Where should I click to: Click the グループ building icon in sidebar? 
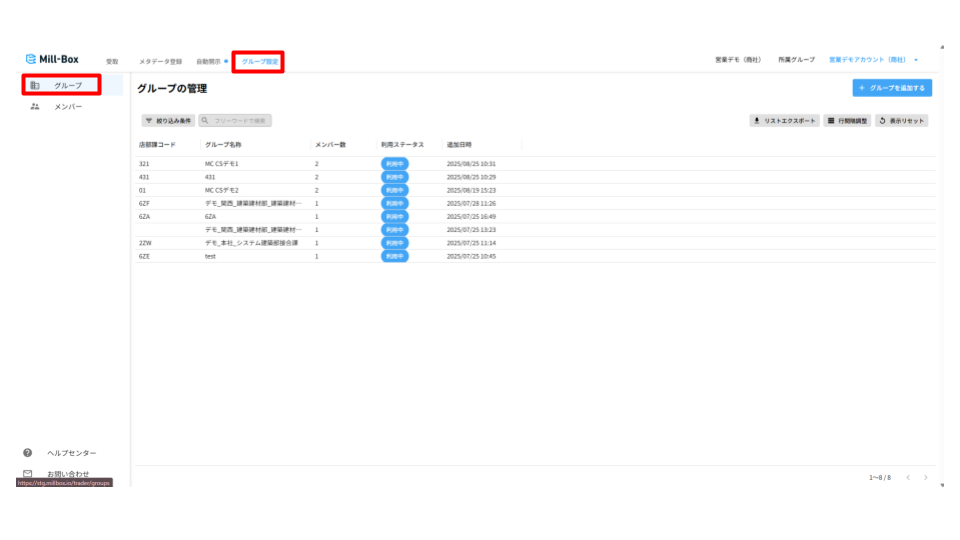click(35, 85)
